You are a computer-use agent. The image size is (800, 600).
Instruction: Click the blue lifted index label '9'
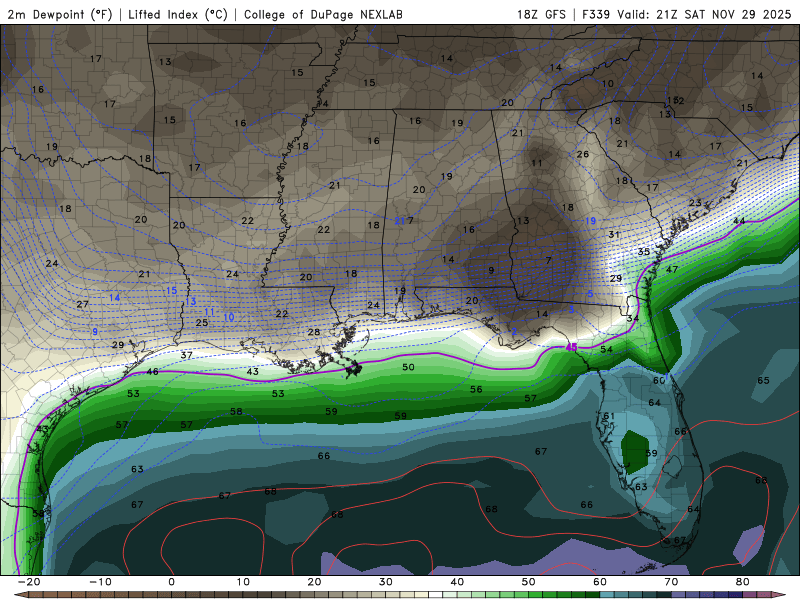click(x=95, y=332)
